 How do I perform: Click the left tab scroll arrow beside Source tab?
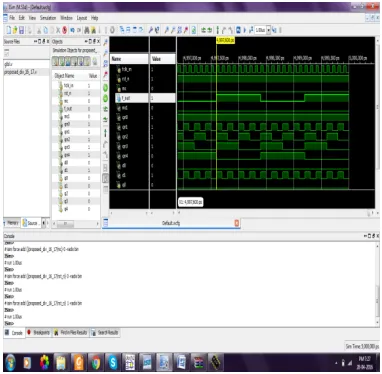(44, 222)
